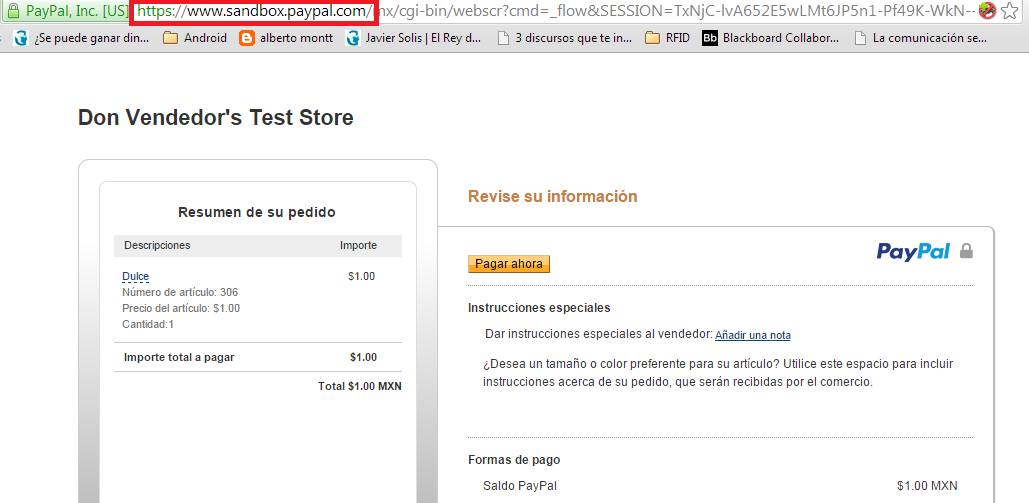Open the Android bookmarks folder
Screen dimensions: 1029x503
tap(195, 38)
